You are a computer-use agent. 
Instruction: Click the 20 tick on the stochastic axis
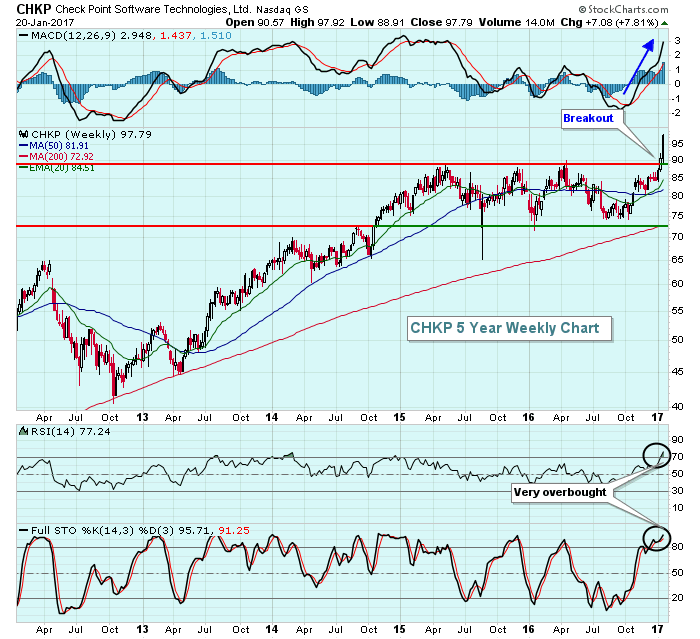[677, 598]
